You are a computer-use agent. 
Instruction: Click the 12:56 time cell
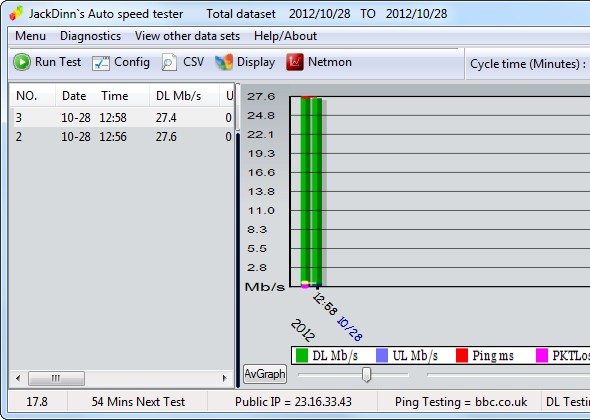(113, 137)
